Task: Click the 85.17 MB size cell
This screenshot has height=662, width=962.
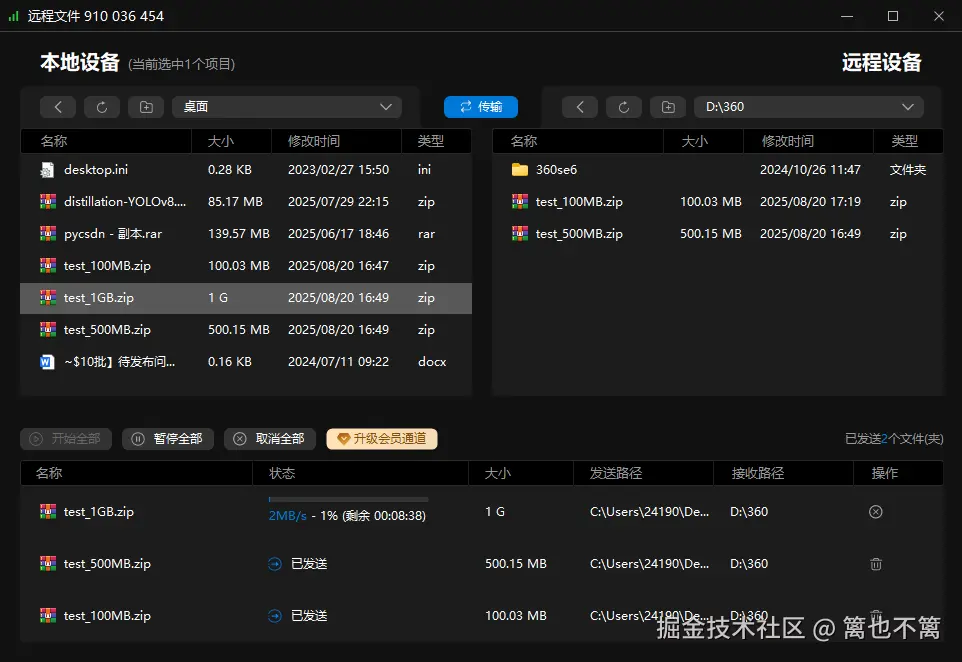Action: click(235, 202)
